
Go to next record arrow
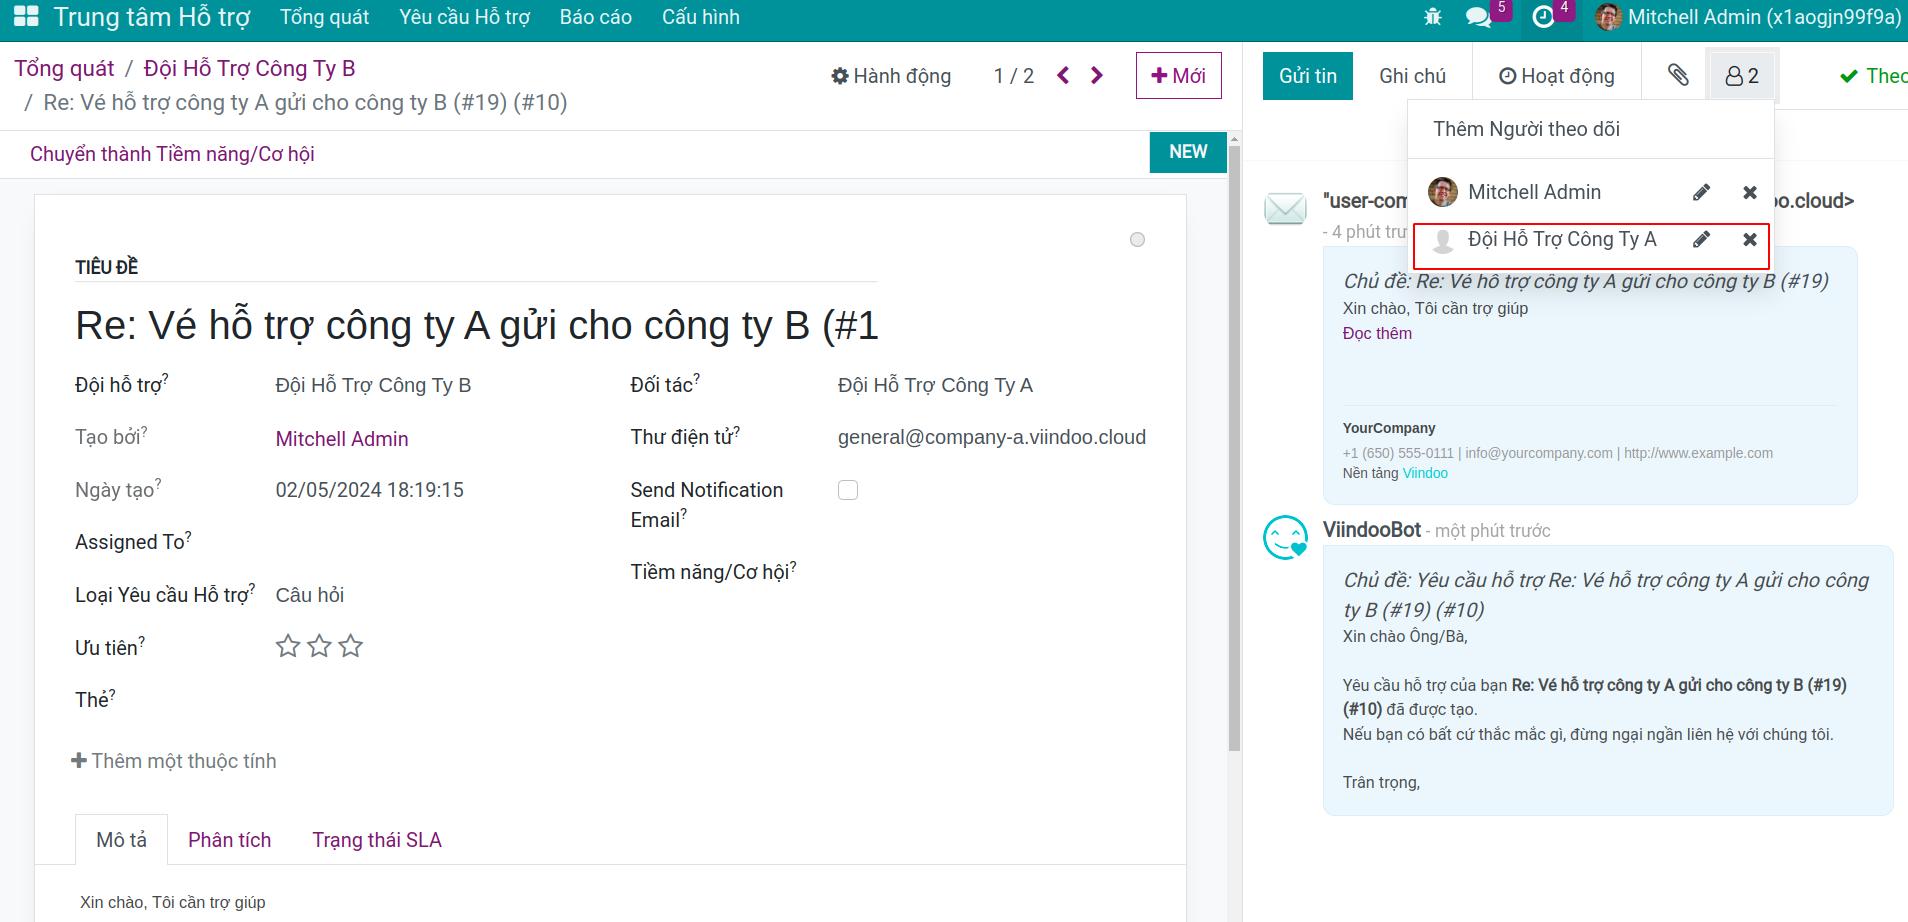[x=1097, y=76]
